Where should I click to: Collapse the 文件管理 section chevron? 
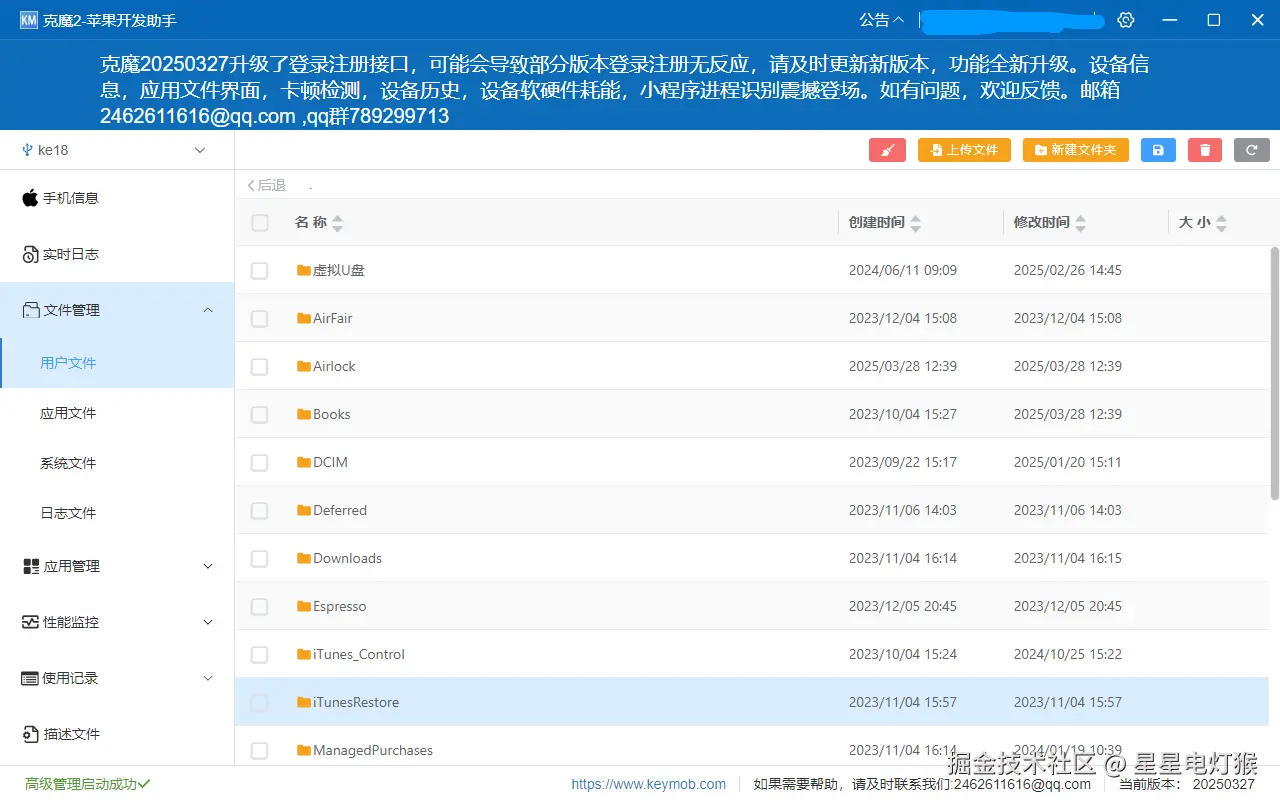208,310
